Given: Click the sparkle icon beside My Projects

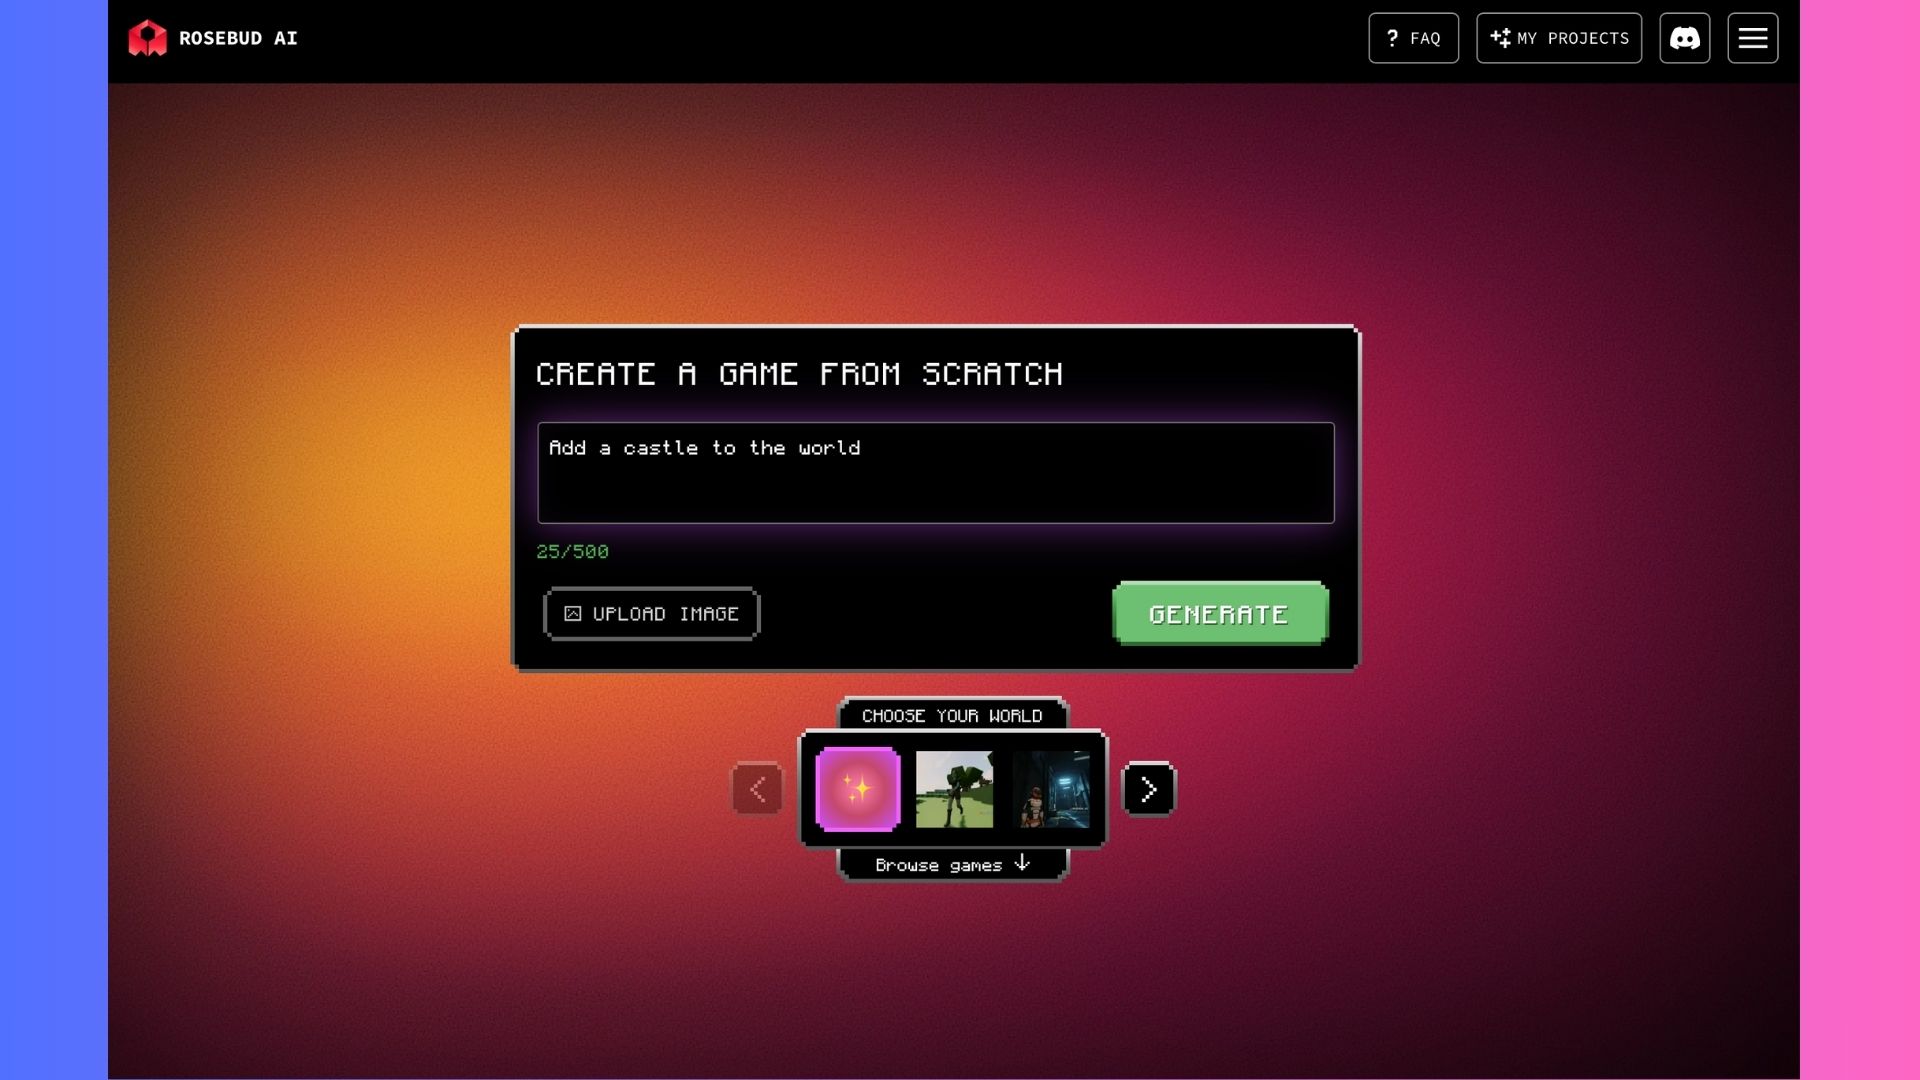Looking at the screenshot, I should (1500, 38).
